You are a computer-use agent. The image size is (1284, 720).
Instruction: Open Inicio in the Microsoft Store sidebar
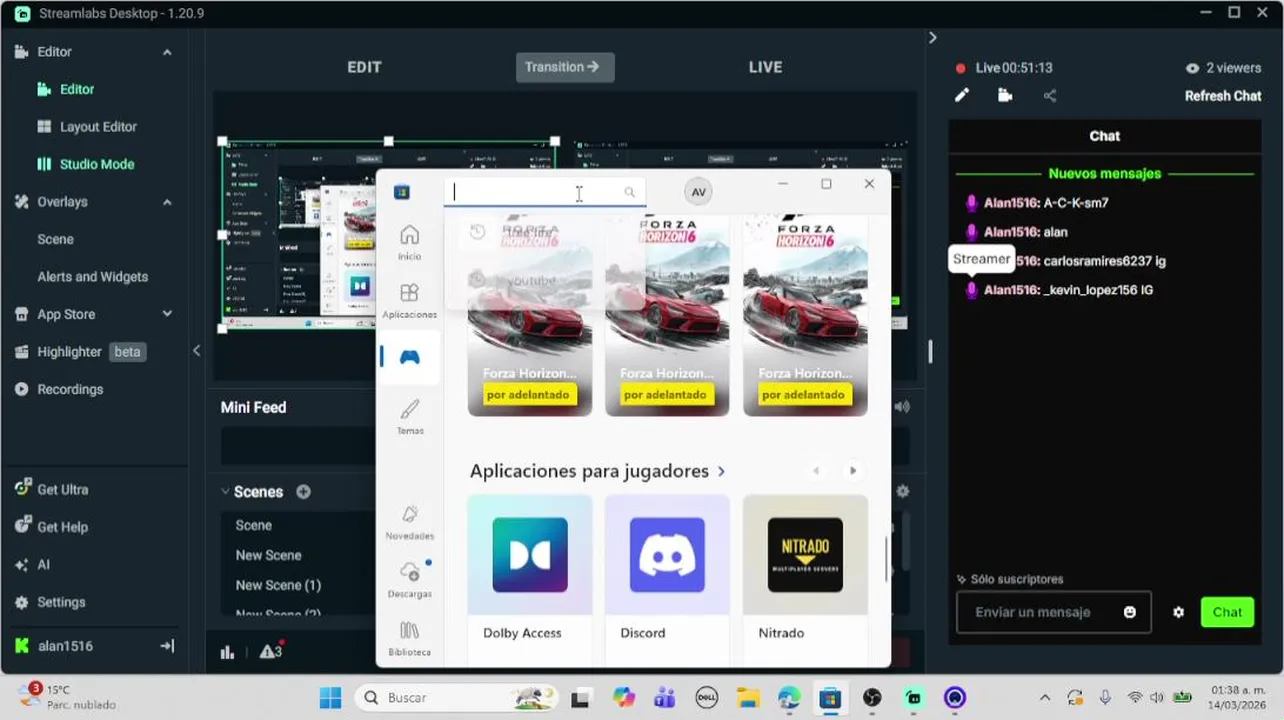pyautogui.click(x=410, y=242)
